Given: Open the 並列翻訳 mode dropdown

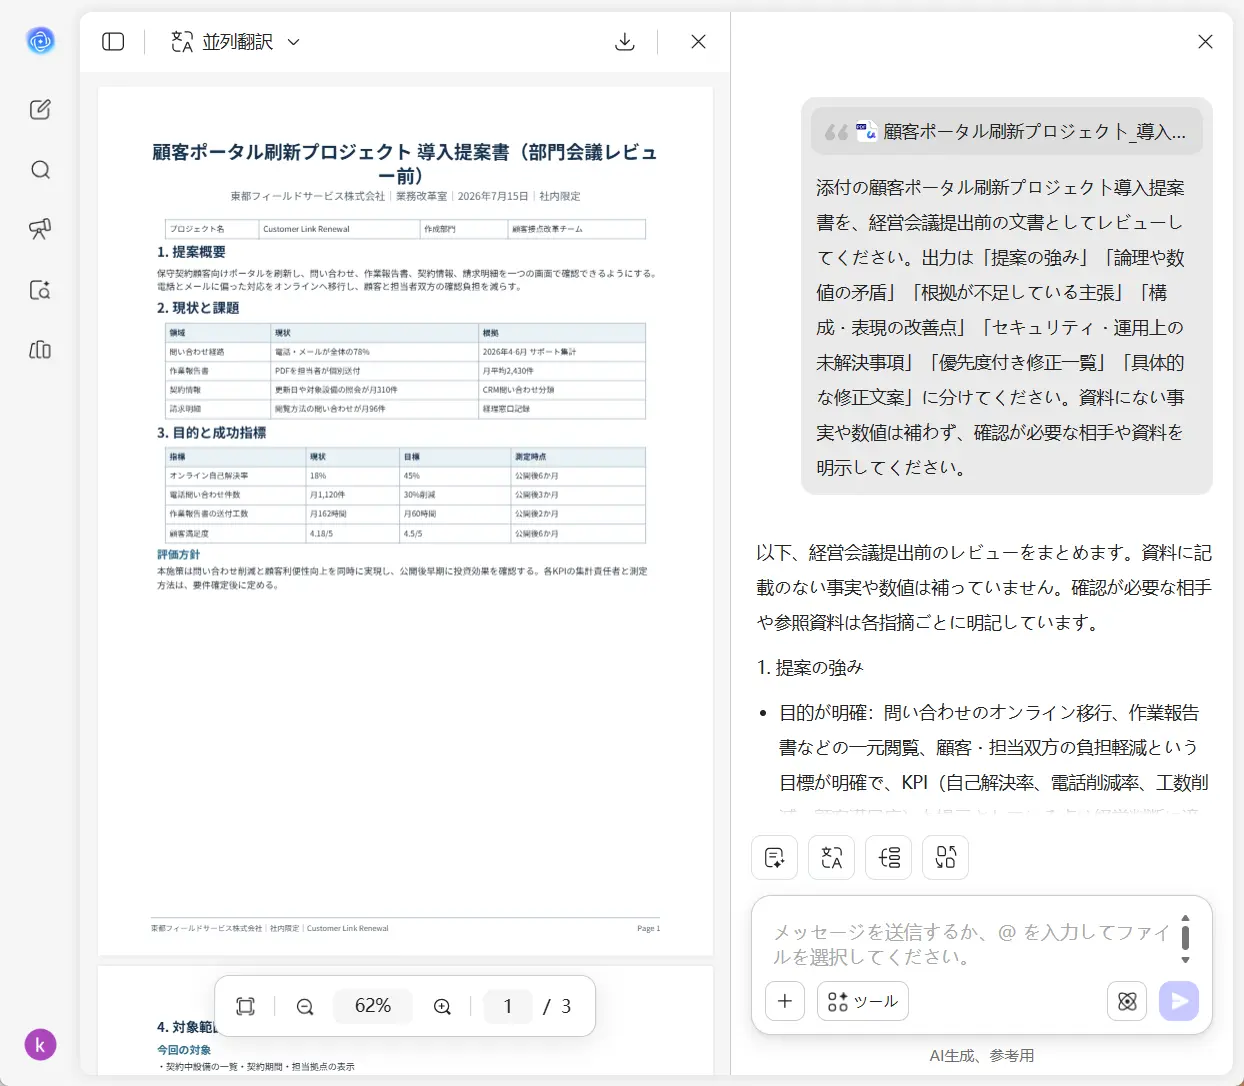Looking at the screenshot, I should point(236,42).
